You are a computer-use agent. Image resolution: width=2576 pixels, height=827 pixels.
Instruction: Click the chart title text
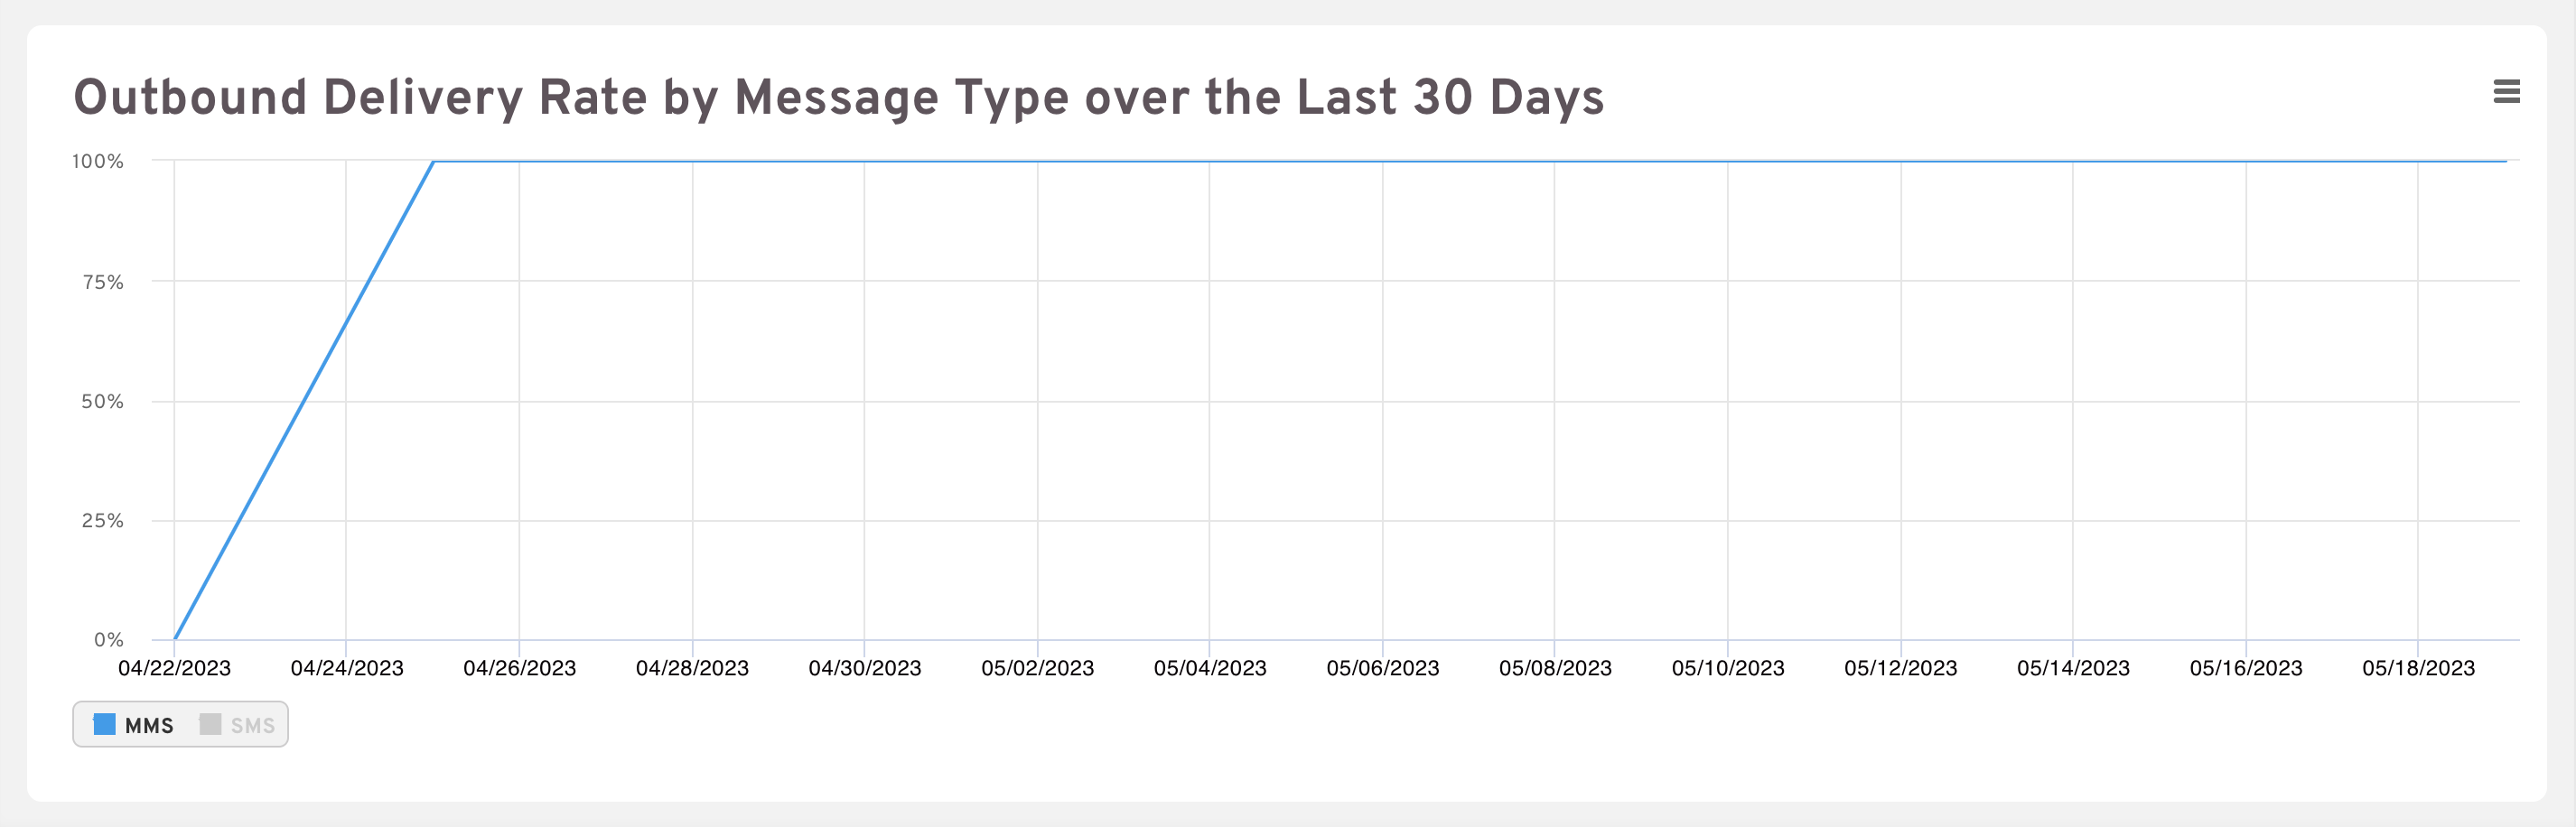click(x=838, y=98)
